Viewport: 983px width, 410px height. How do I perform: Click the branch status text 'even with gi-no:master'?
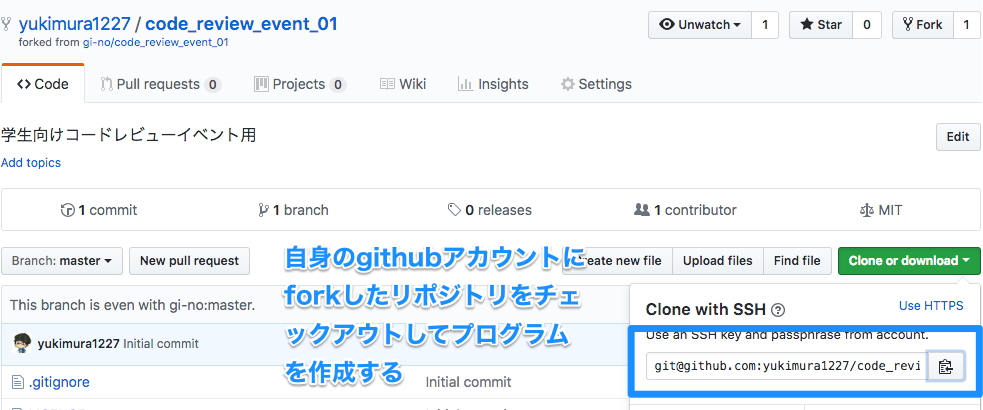click(132, 306)
